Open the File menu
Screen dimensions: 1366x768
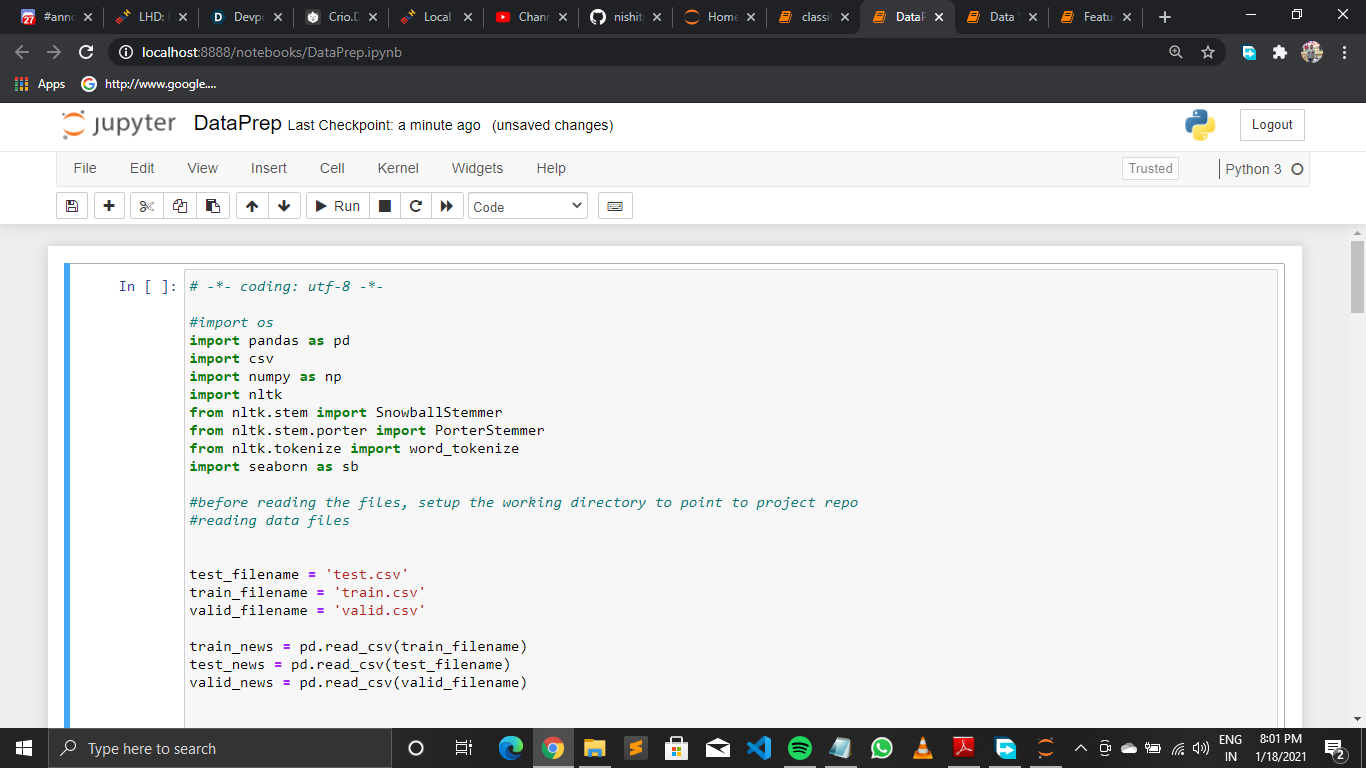coord(85,168)
